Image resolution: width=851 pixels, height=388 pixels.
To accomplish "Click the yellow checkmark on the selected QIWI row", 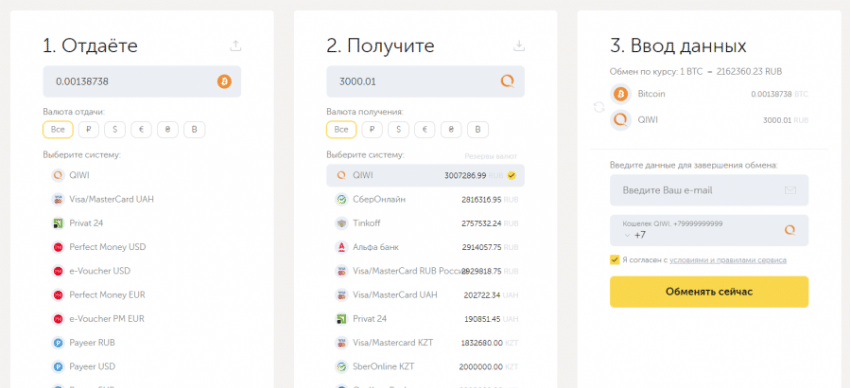I will (511, 175).
